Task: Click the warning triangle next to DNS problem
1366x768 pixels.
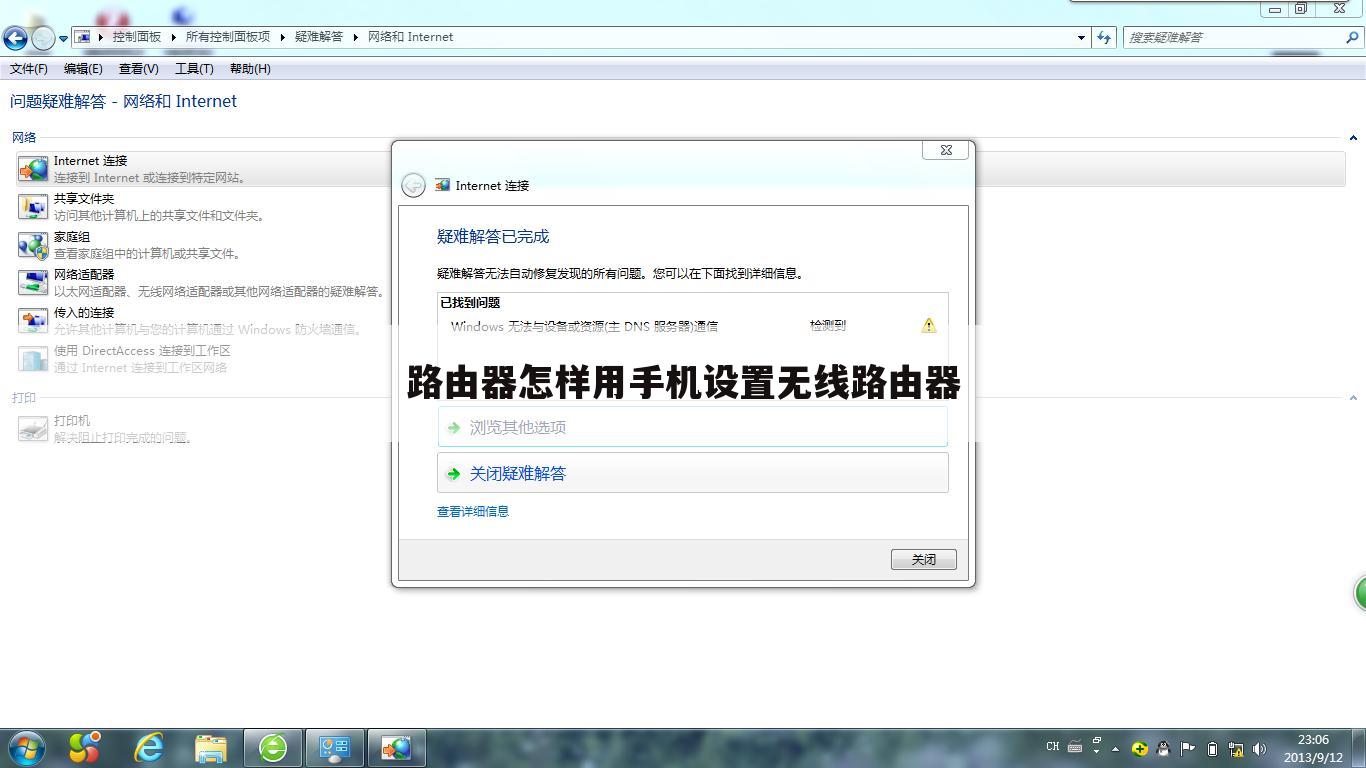Action: click(927, 325)
